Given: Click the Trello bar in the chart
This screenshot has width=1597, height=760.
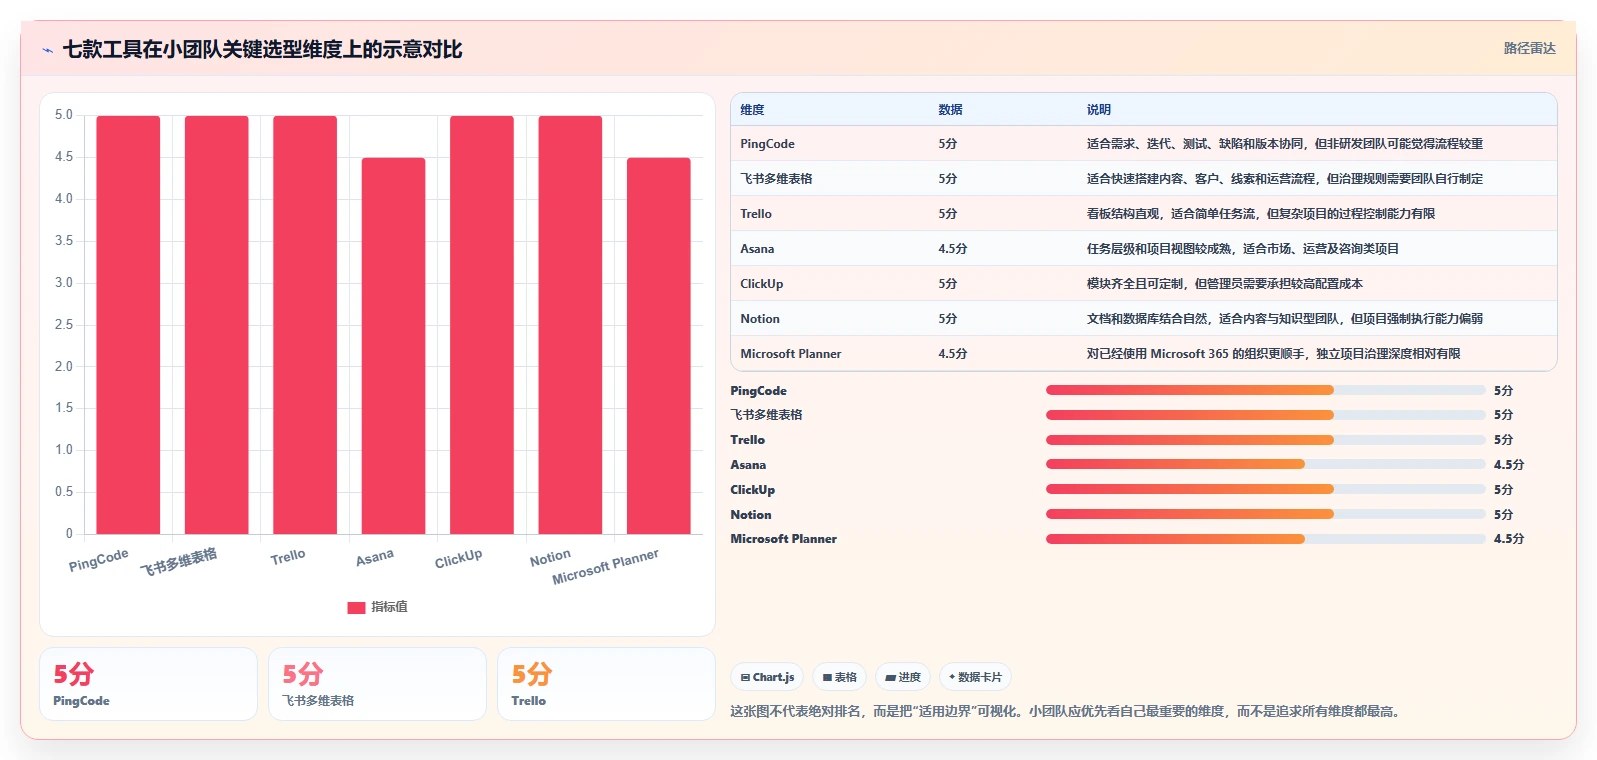Looking at the screenshot, I should [x=305, y=325].
